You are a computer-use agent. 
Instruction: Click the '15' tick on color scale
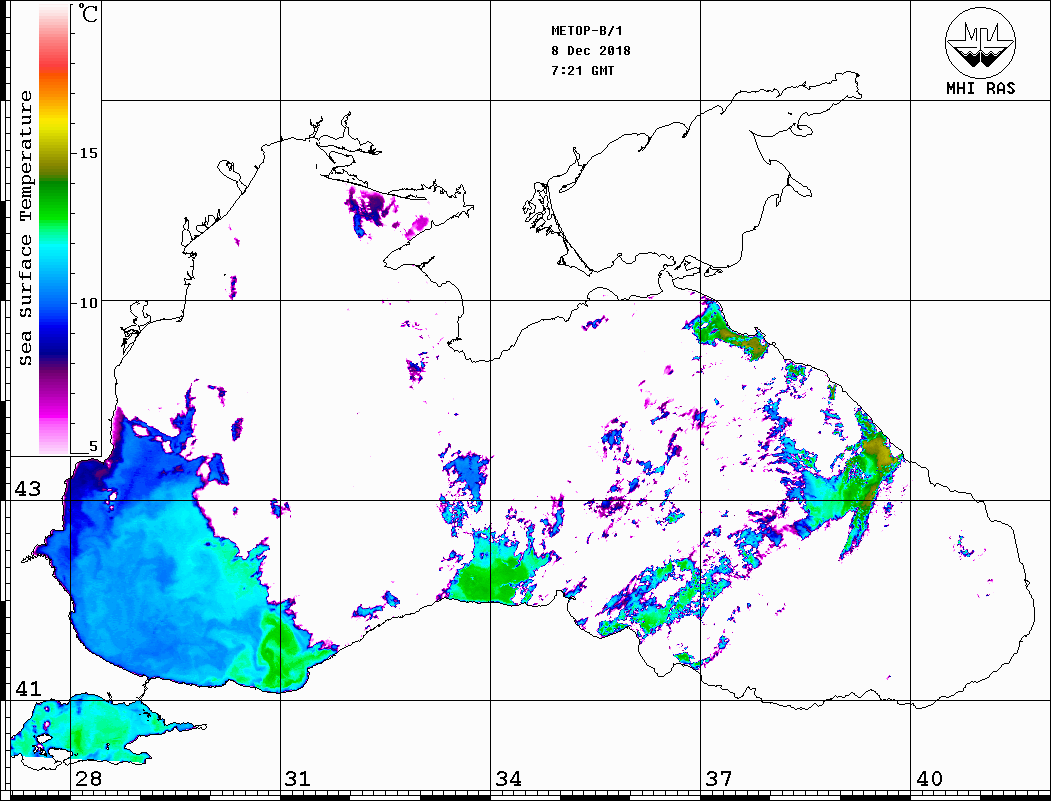tap(88, 153)
